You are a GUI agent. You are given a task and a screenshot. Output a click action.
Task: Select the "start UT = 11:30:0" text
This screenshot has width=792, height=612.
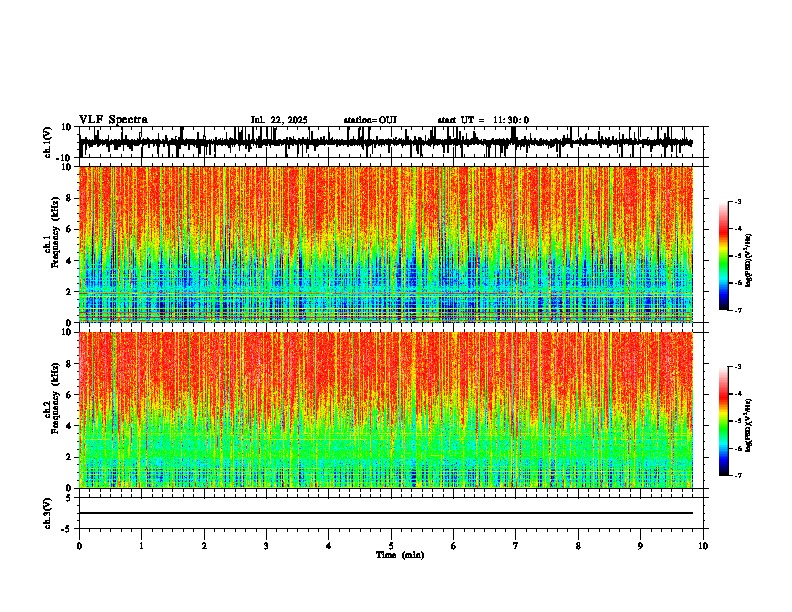click(483, 120)
